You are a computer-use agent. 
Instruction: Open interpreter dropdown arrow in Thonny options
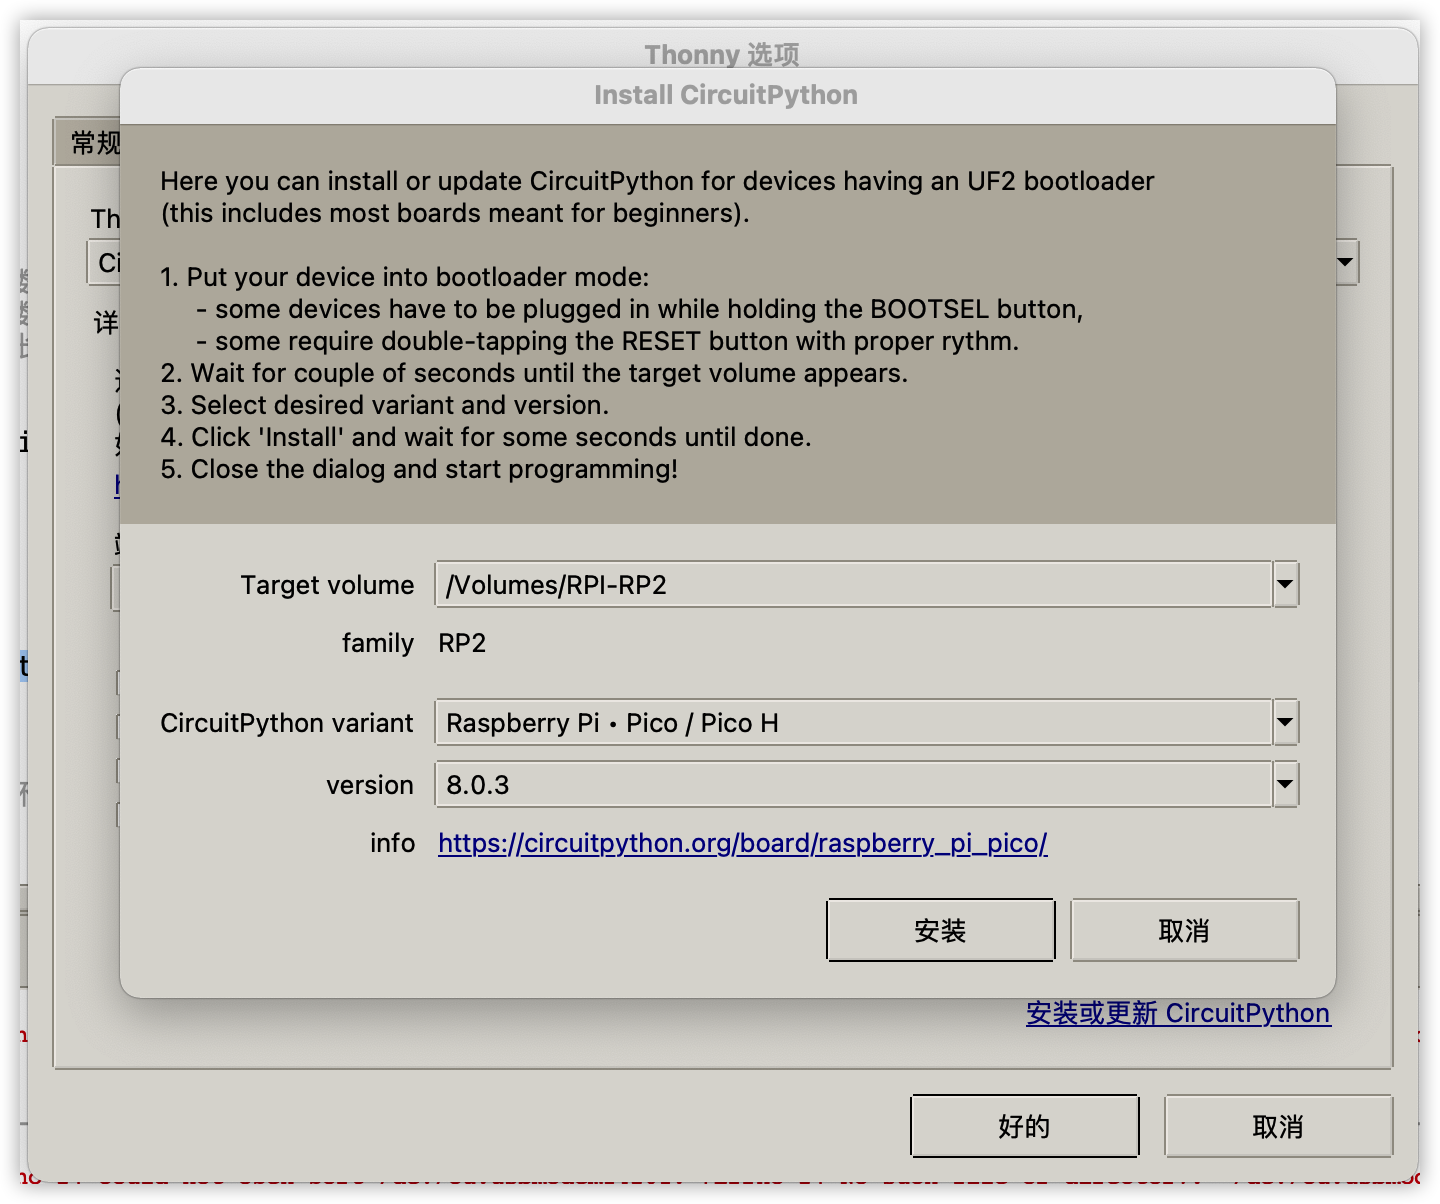[1346, 262]
